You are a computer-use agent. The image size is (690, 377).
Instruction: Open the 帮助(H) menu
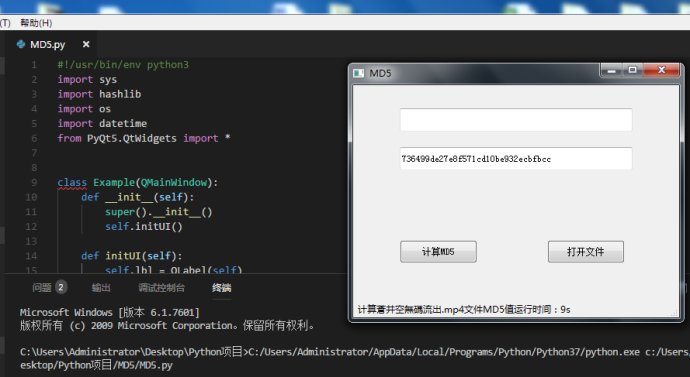(36, 23)
